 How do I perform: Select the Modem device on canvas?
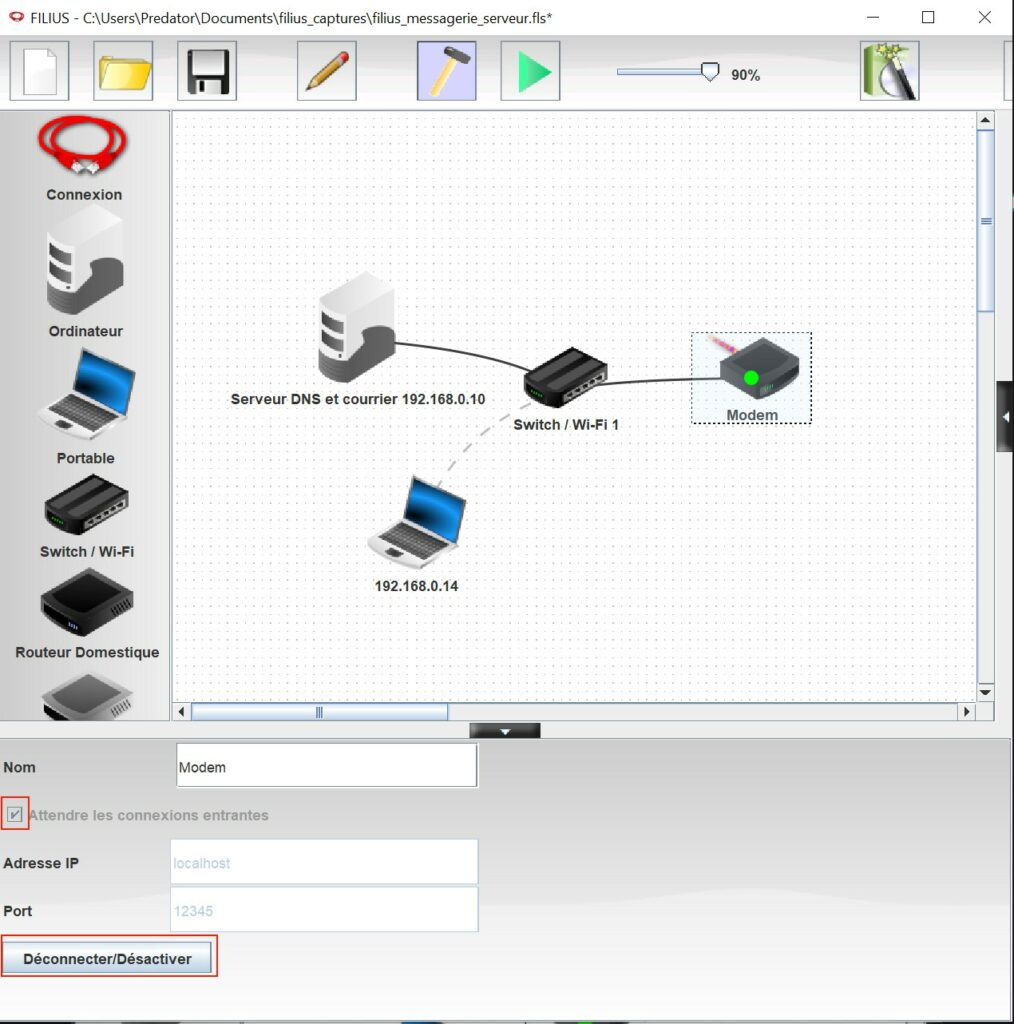(x=752, y=378)
